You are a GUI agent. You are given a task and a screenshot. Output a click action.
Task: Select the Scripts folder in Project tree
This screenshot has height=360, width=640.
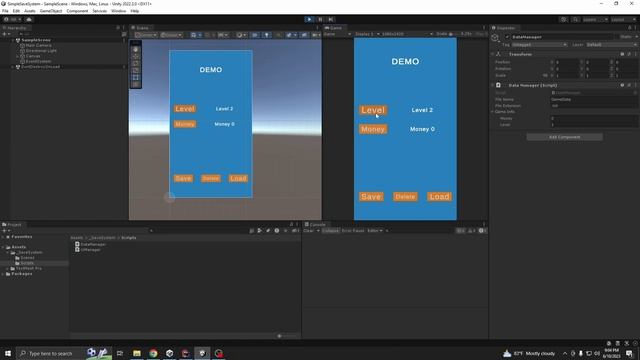click(x=24, y=263)
